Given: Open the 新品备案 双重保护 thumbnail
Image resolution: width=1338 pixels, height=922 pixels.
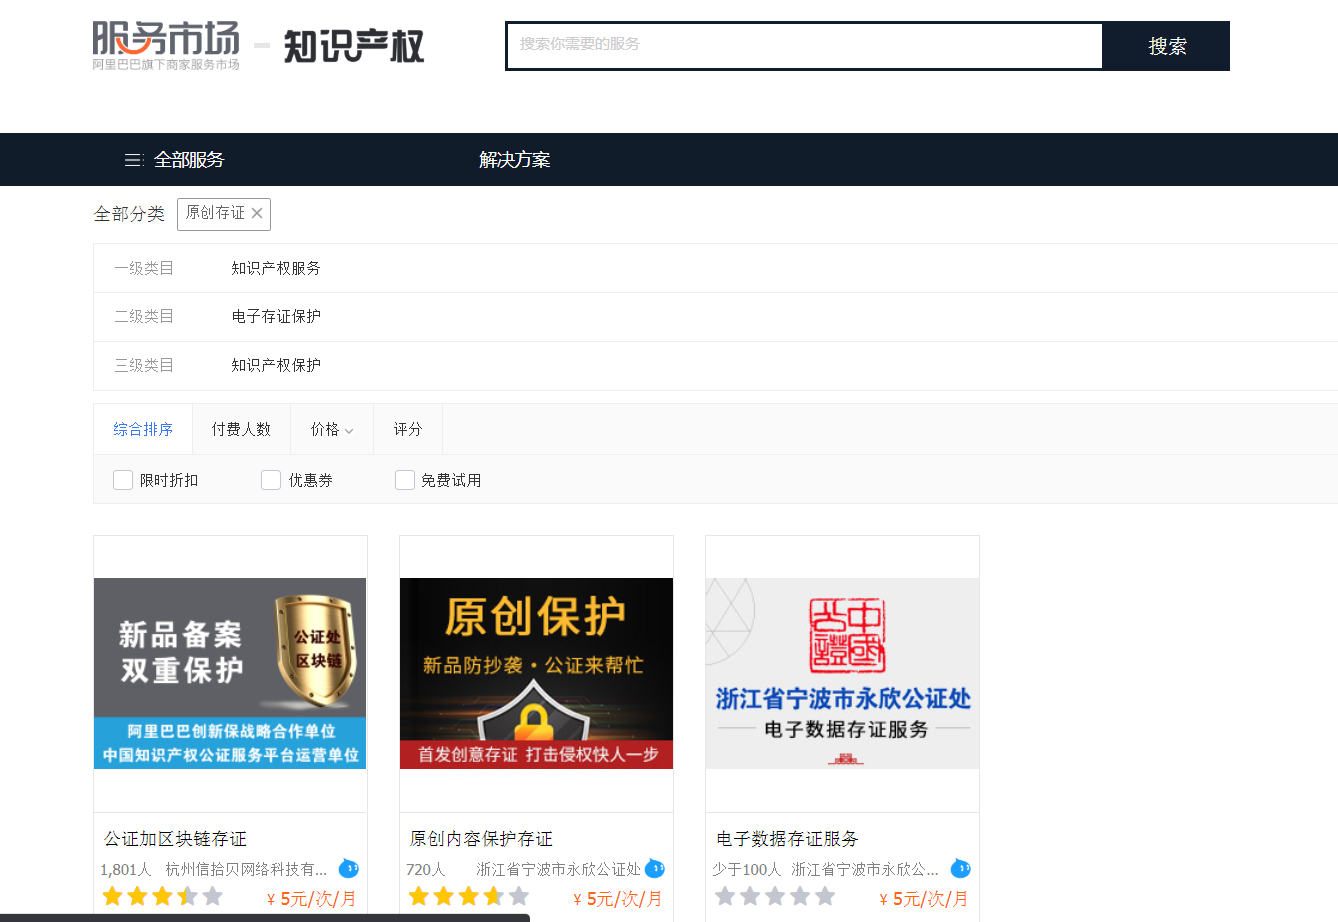Looking at the screenshot, I should click(x=230, y=673).
